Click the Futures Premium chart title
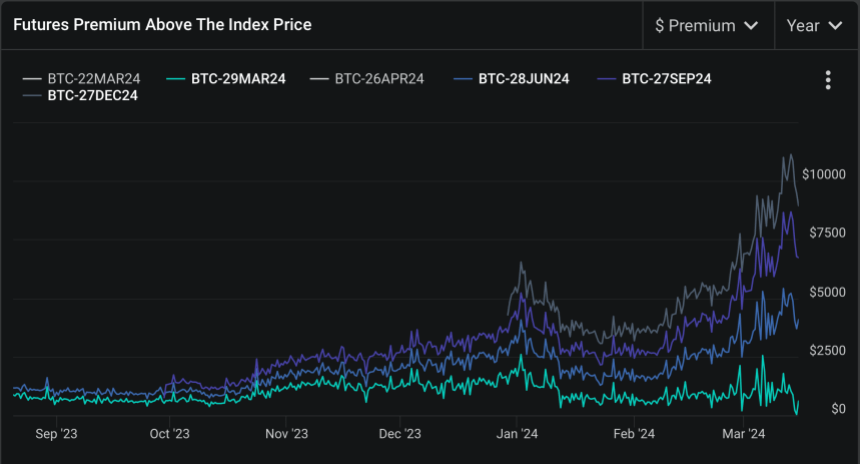Viewport: 860px width, 464px height. [162, 25]
